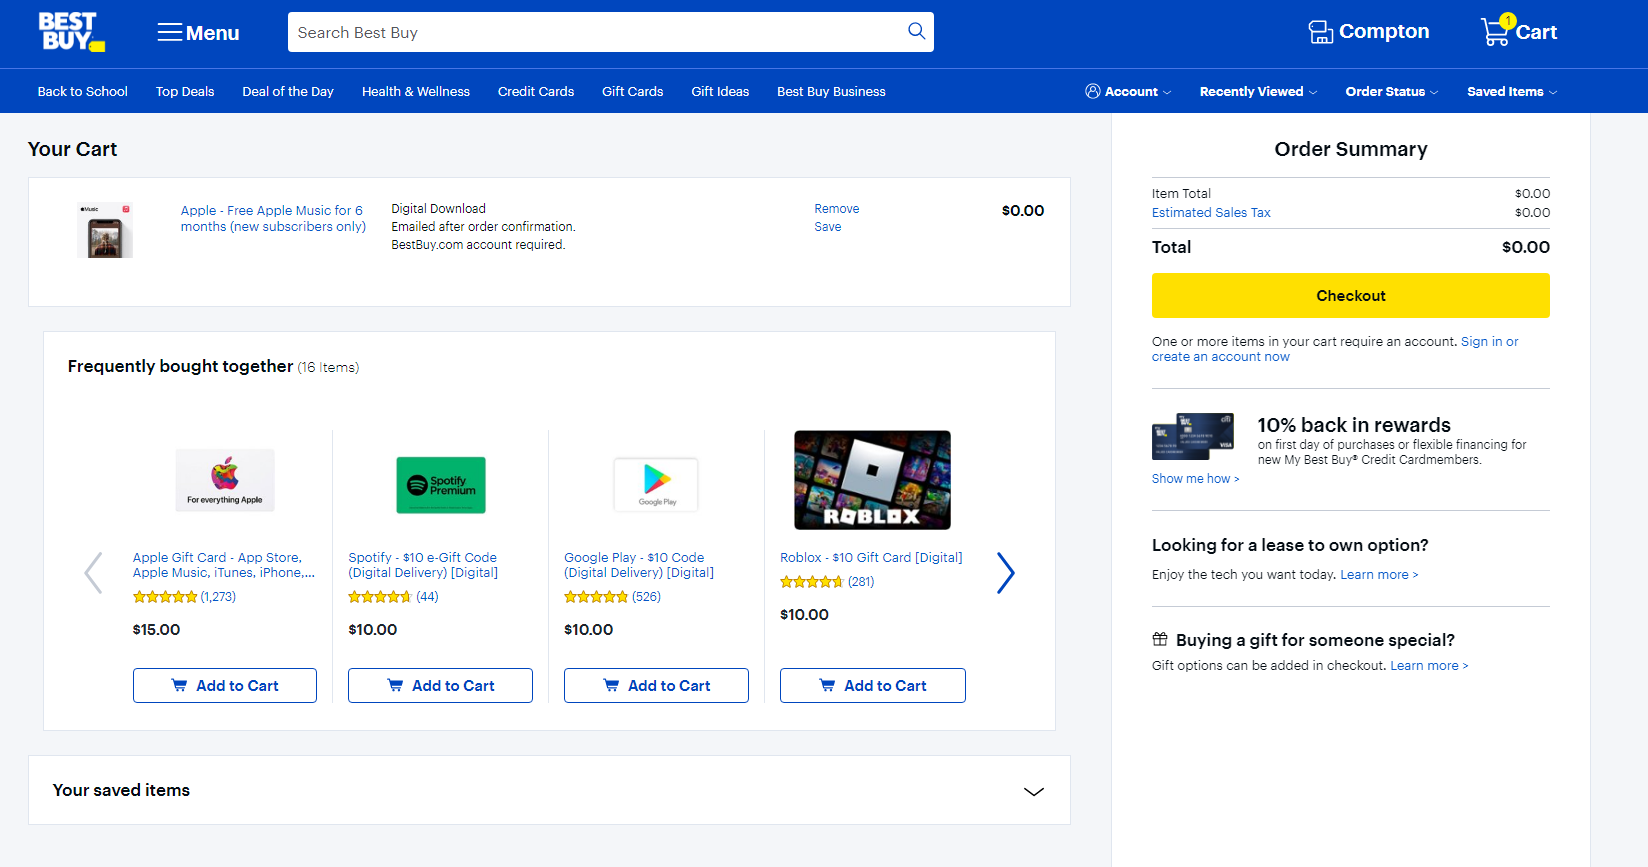View Google Play 526 reviews rating
1648x867 pixels.
[x=612, y=597]
